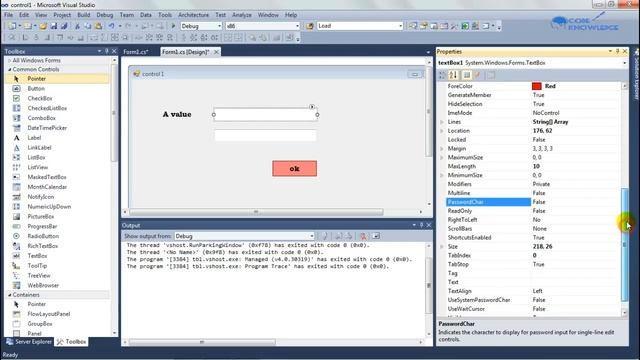Select the TextAlign property row
Image resolution: width=640 pixels, height=360 pixels.
[534, 291]
